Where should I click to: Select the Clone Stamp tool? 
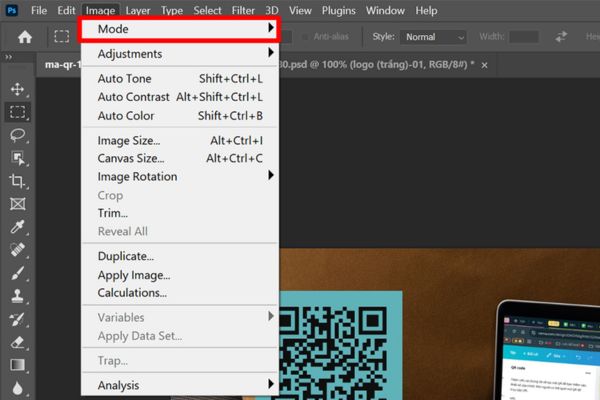(17, 296)
